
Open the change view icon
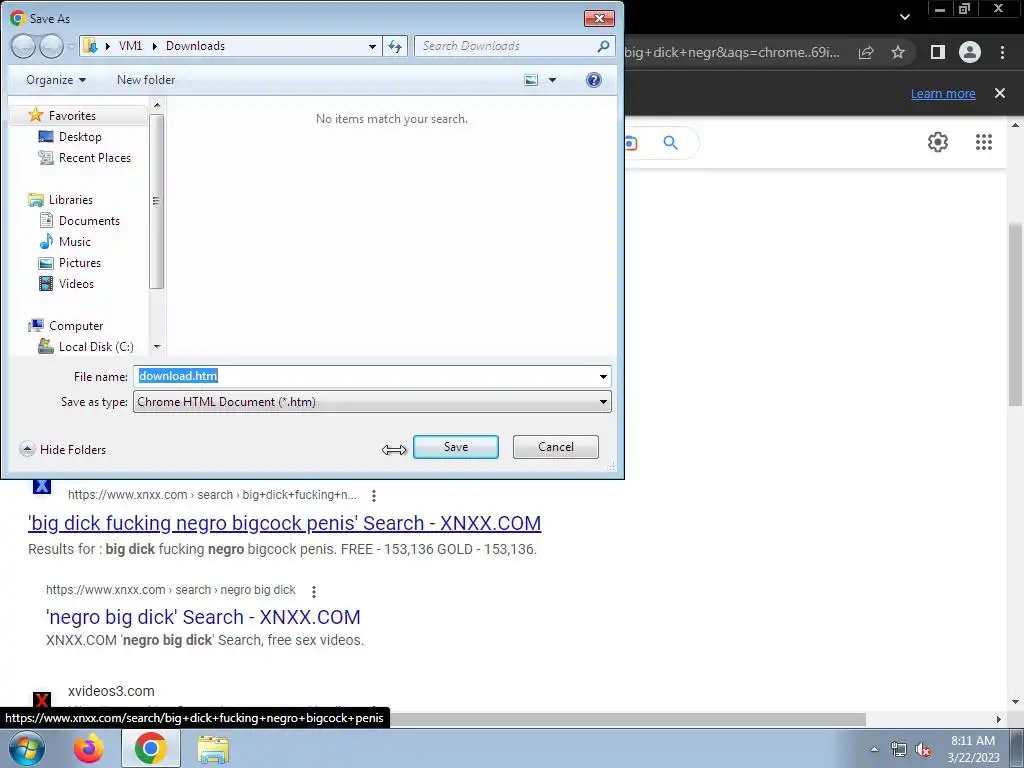tap(532, 80)
